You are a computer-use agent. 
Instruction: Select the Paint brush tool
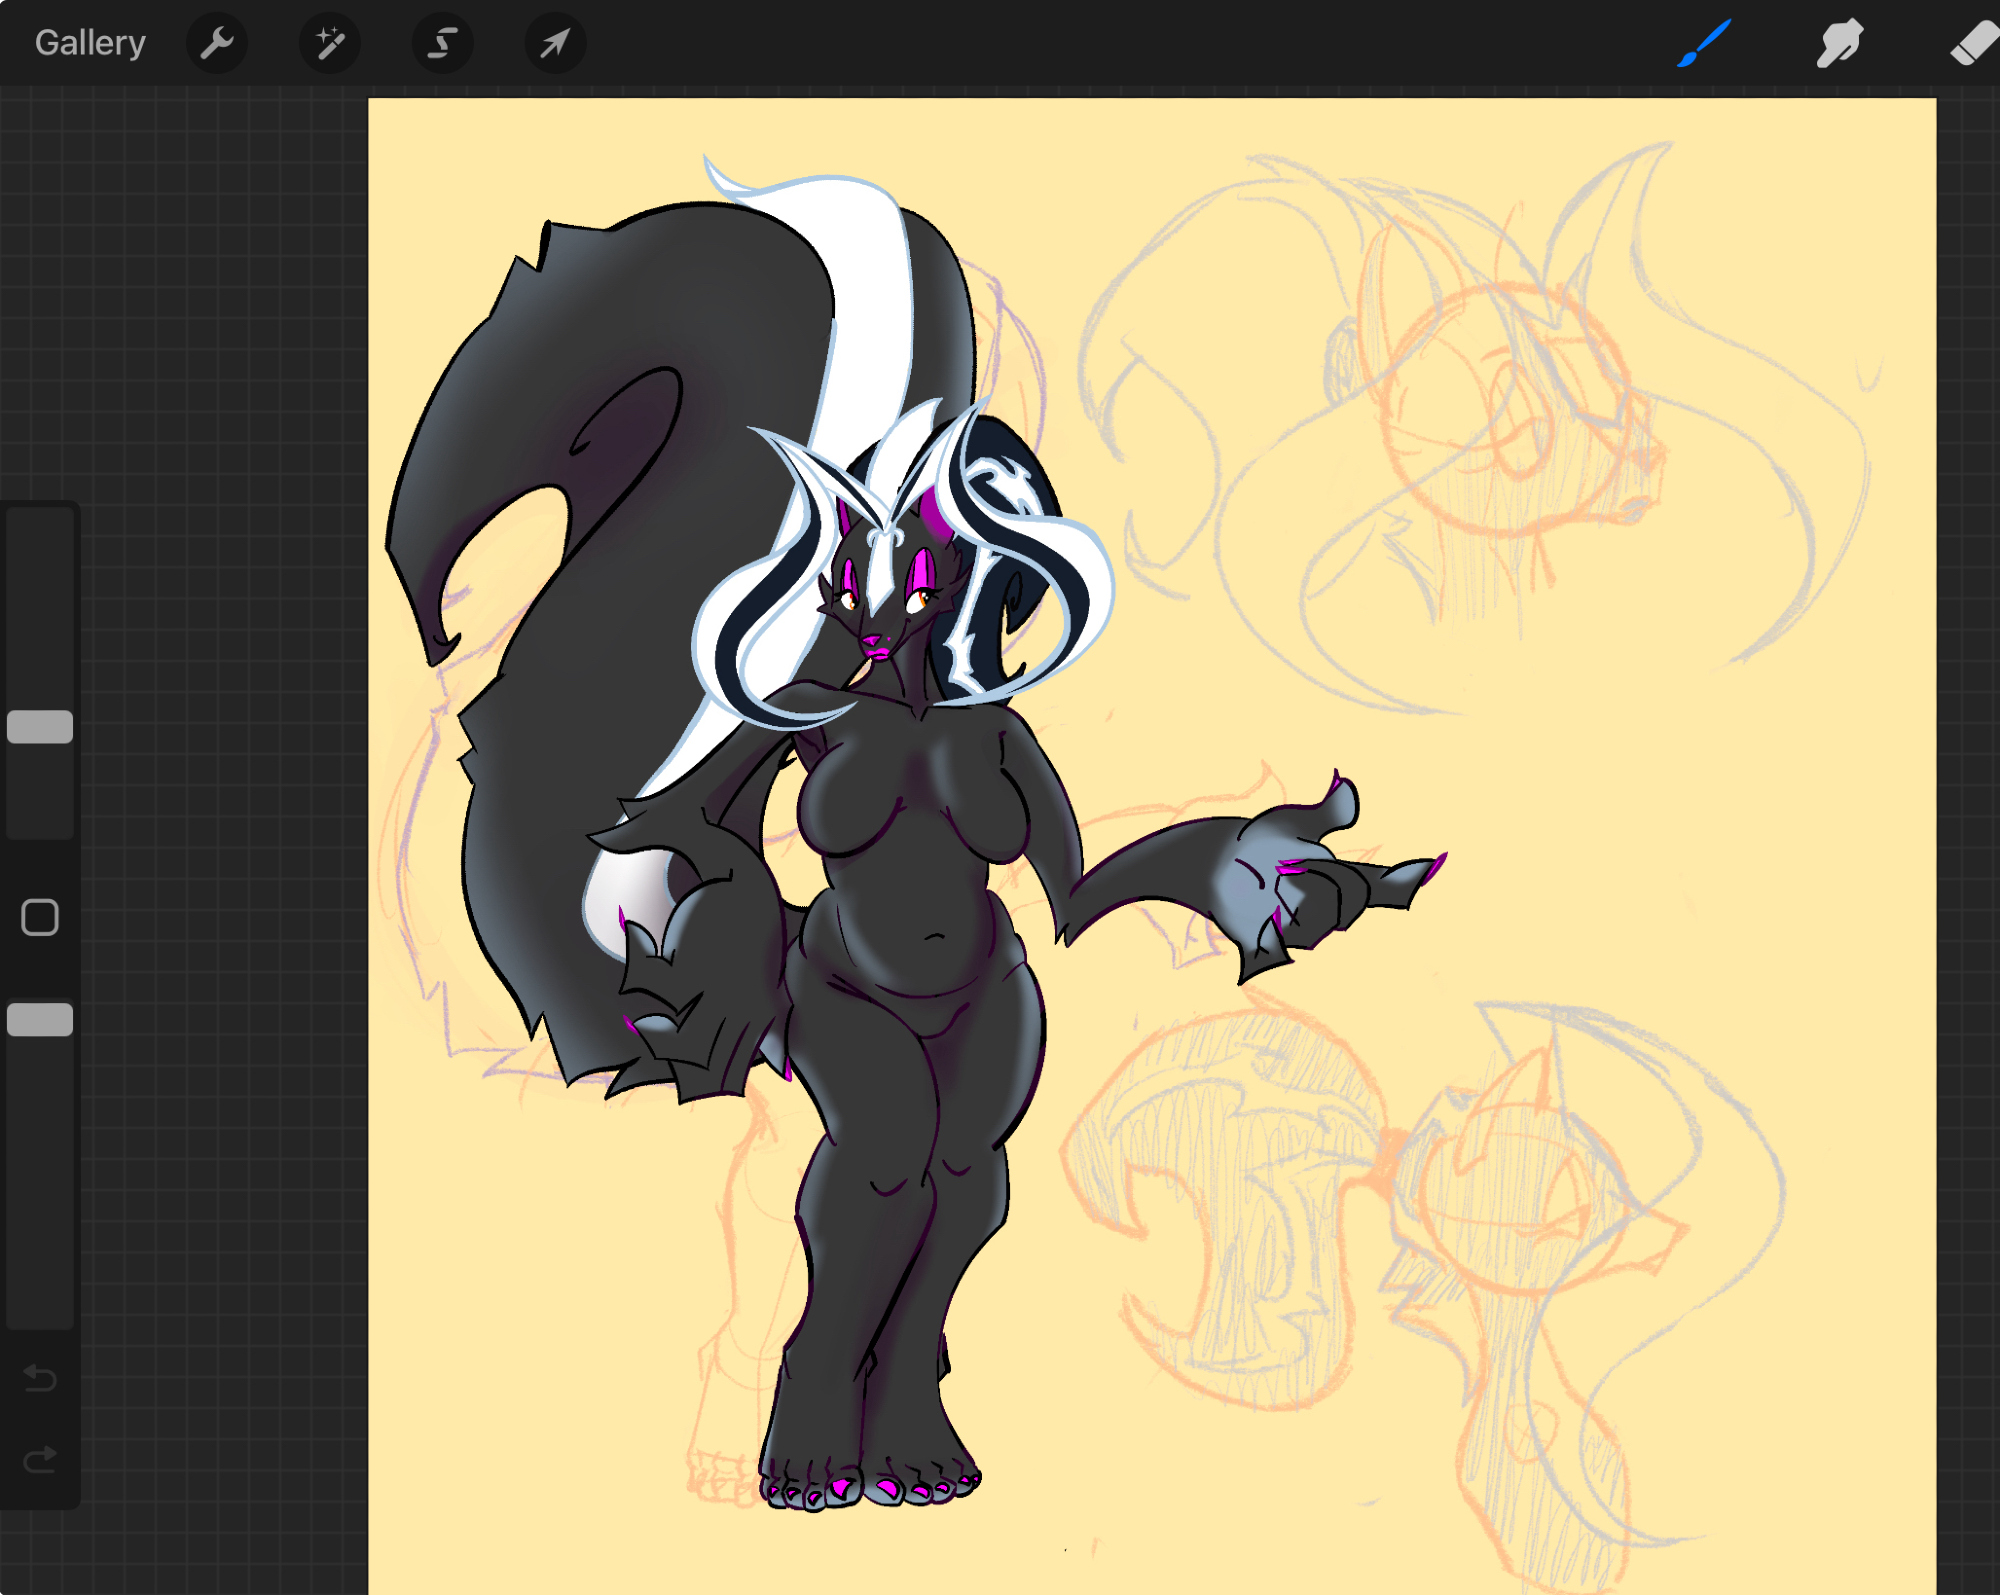(x=1704, y=43)
